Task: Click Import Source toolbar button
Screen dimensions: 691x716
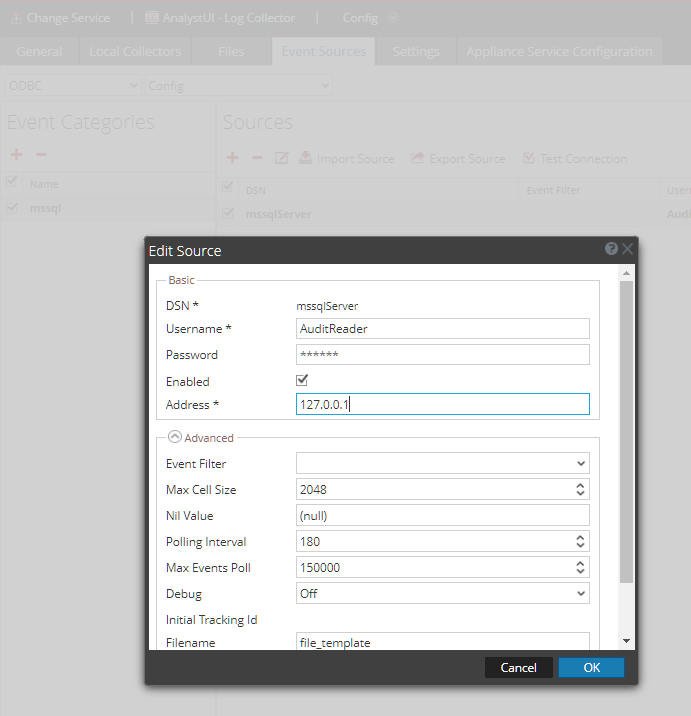Action: click(x=347, y=158)
